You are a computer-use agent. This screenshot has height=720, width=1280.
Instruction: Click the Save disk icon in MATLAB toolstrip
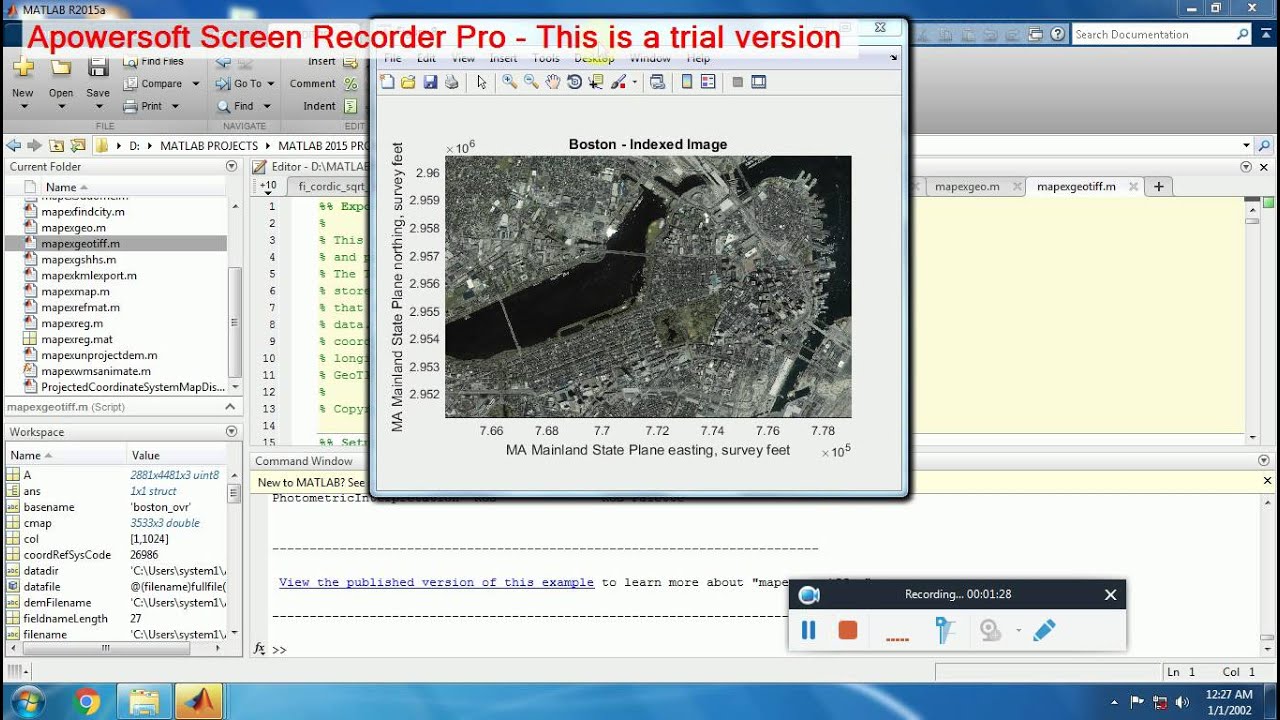pyautogui.click(x=98, y=68)
